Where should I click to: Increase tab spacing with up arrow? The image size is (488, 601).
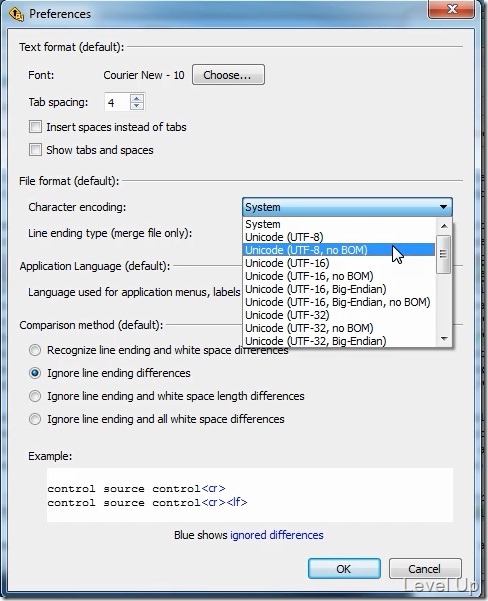pyautogui.click(x=136, y=98)
